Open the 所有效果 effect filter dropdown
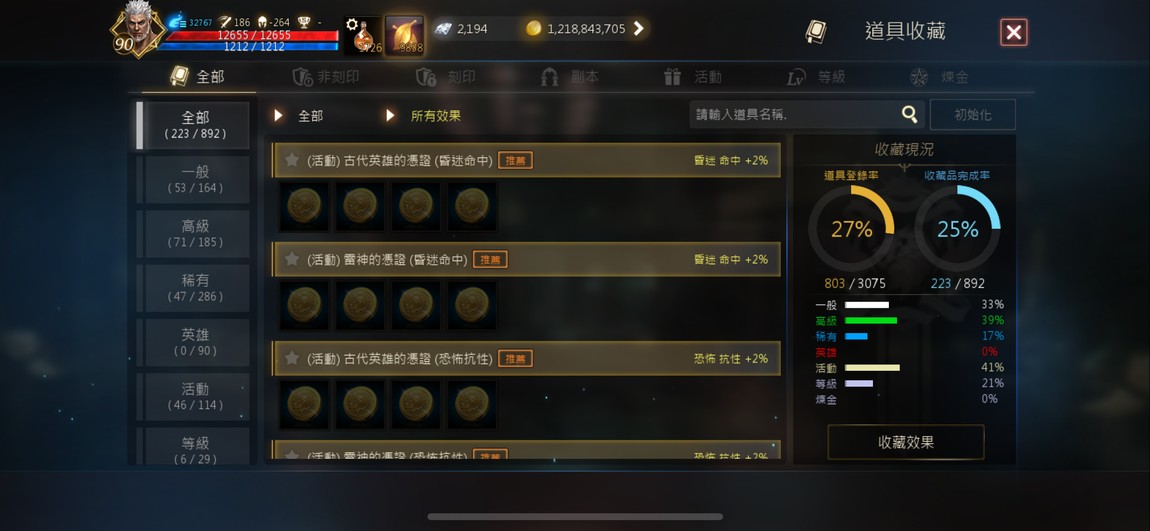Image resolution: width=1150 pixels, height=531 pixels. (424, 116)
